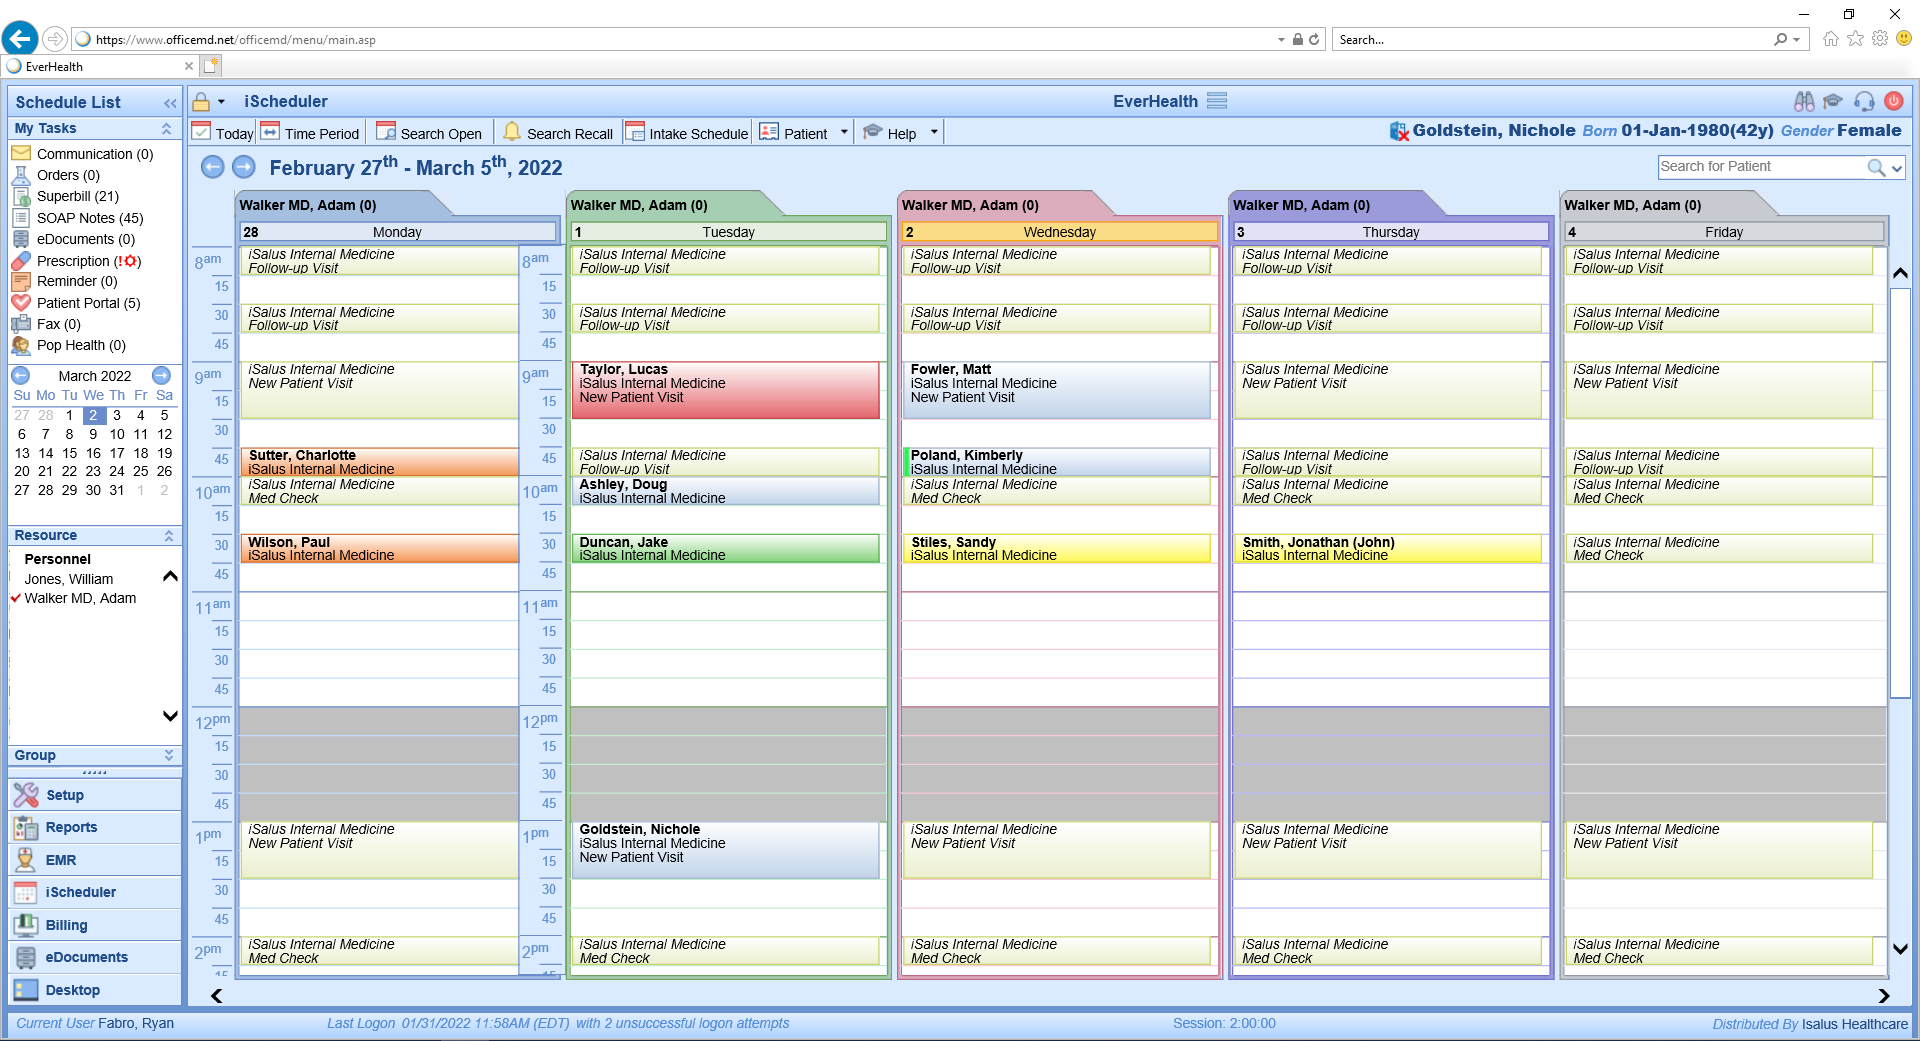The height and width of the screenshot is (1041, 1920).
Task: Click the Patient toolbar button
Action: [794, 133]
